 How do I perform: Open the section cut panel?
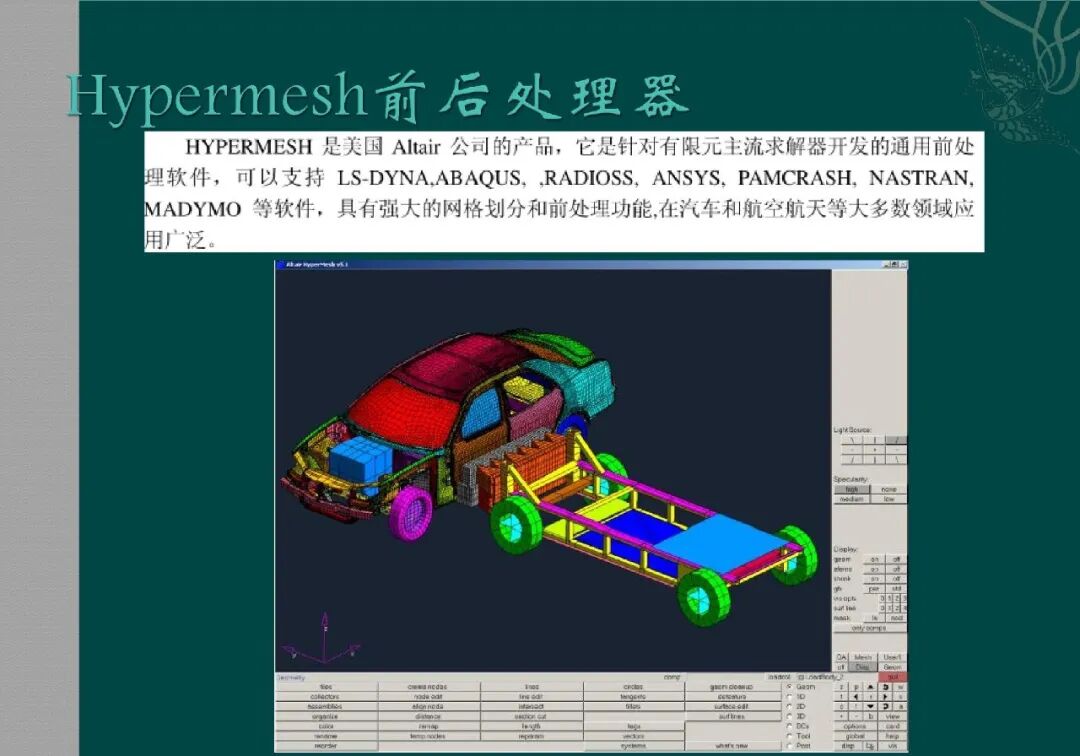tap(531, 716)
